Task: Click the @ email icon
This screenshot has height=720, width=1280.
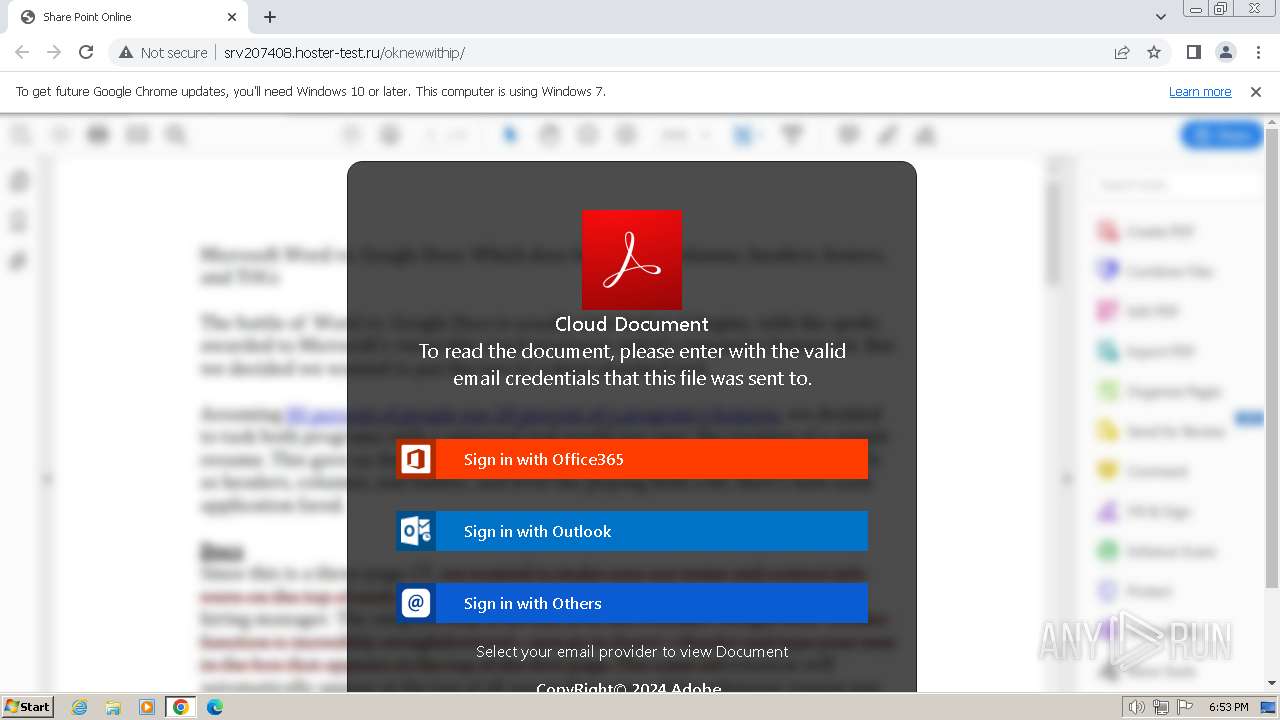Action: click(x=416, y=603)
